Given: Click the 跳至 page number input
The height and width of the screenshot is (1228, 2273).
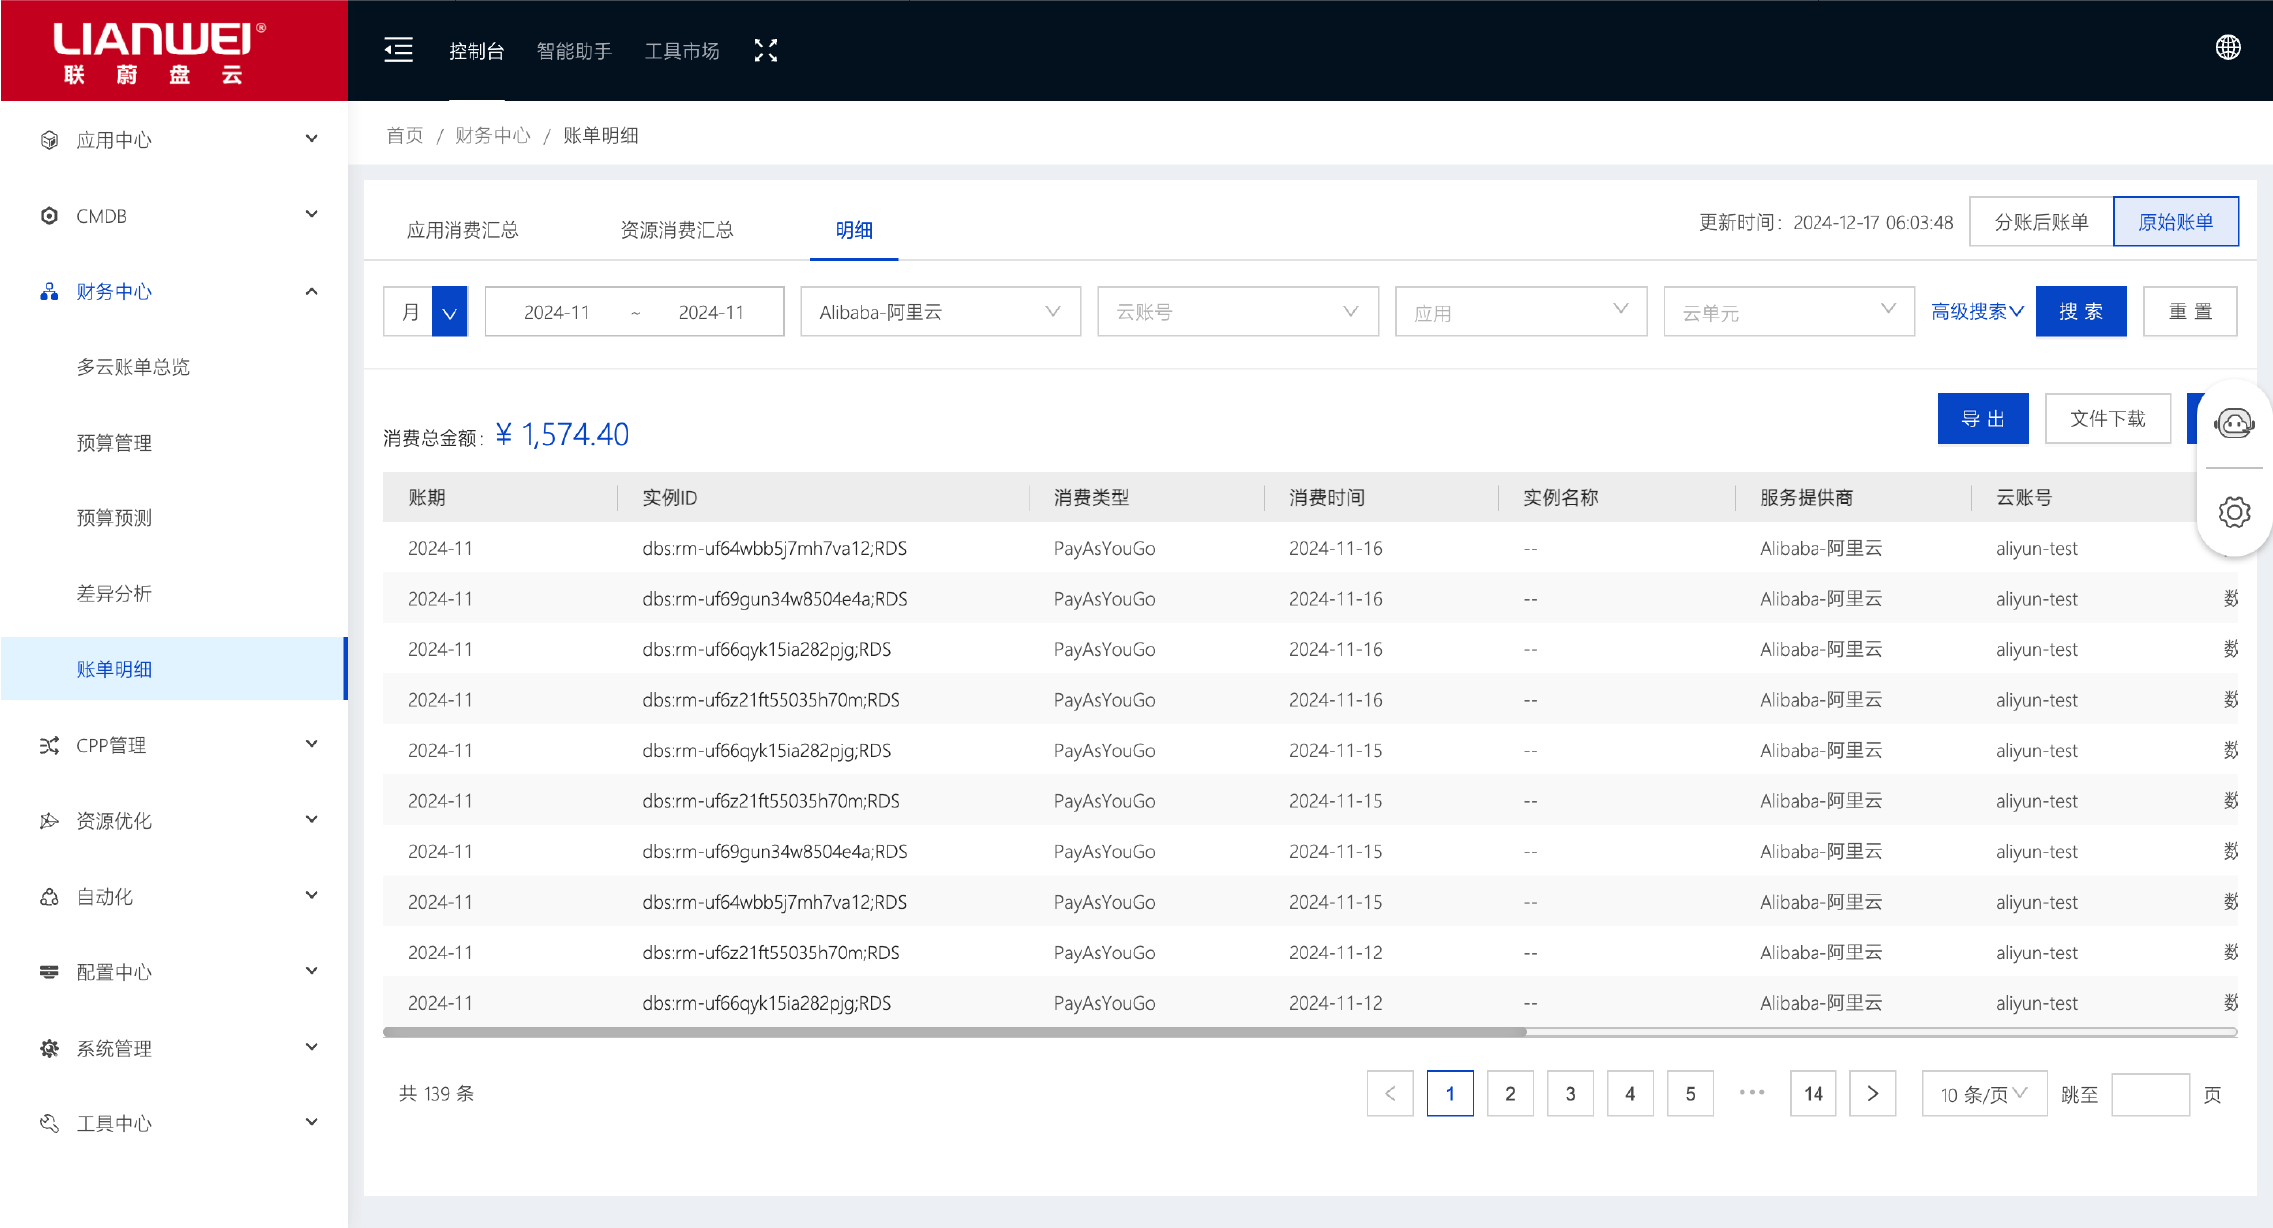Looking at the screenshot, I should (x=2150, y=1095).
